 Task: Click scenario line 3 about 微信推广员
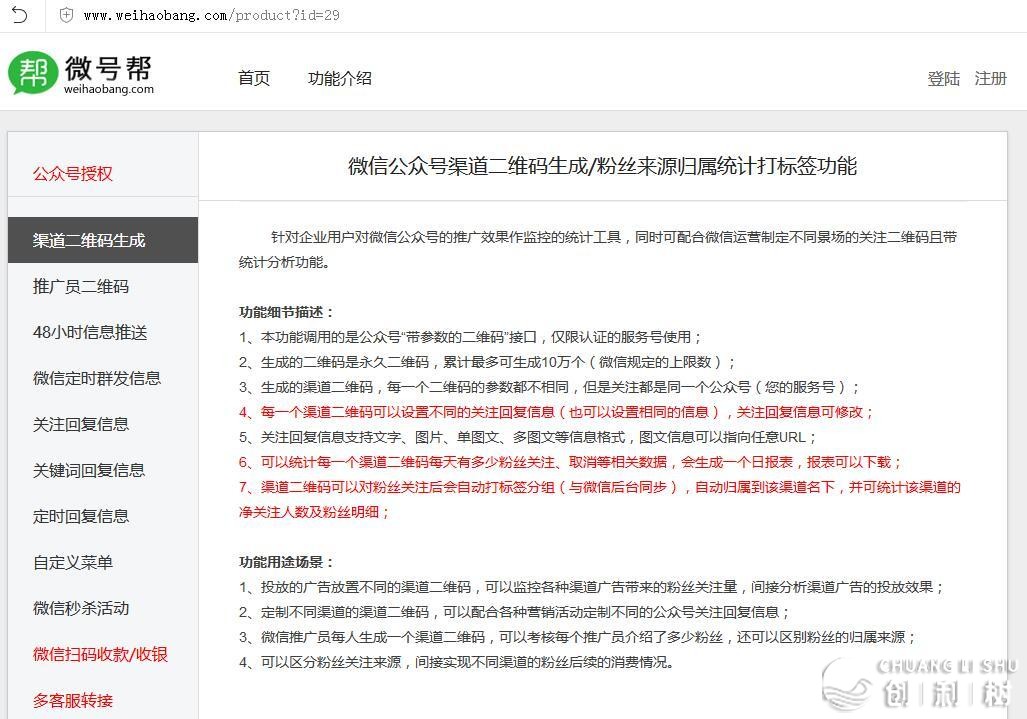[x=577, y=636]
